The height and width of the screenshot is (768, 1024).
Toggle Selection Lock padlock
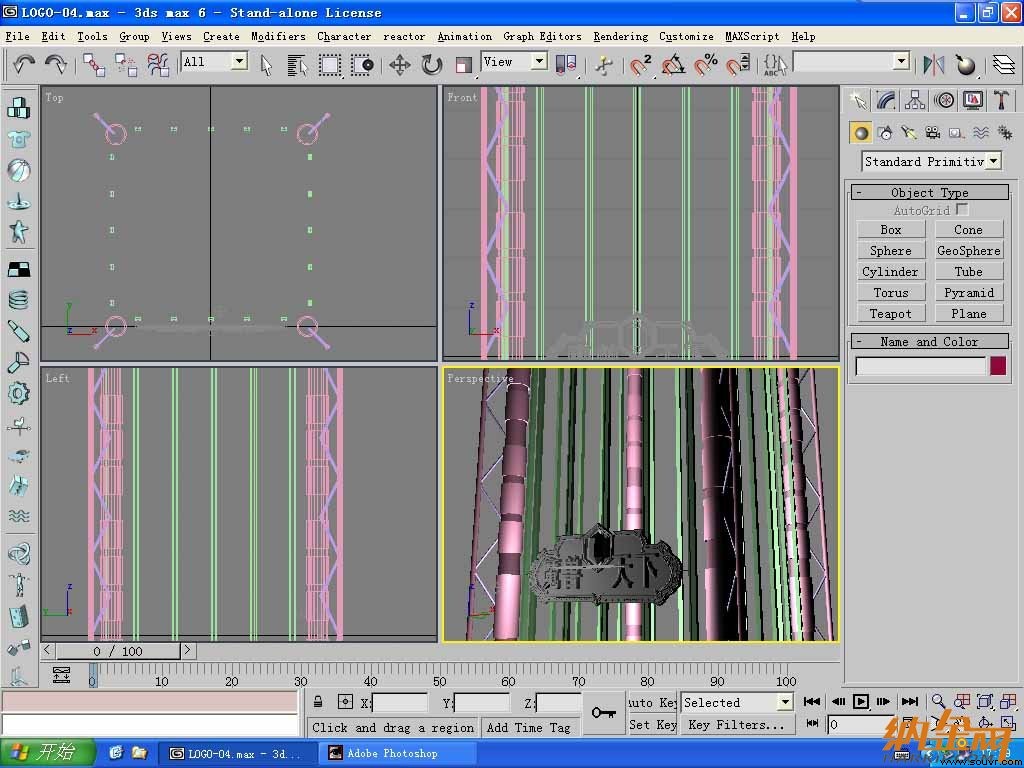click(x=318, y=702)
